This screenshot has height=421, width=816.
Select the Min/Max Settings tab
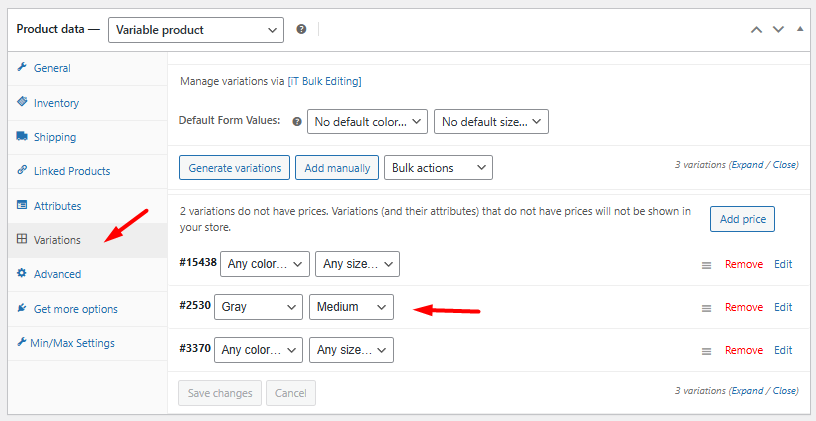74,343
